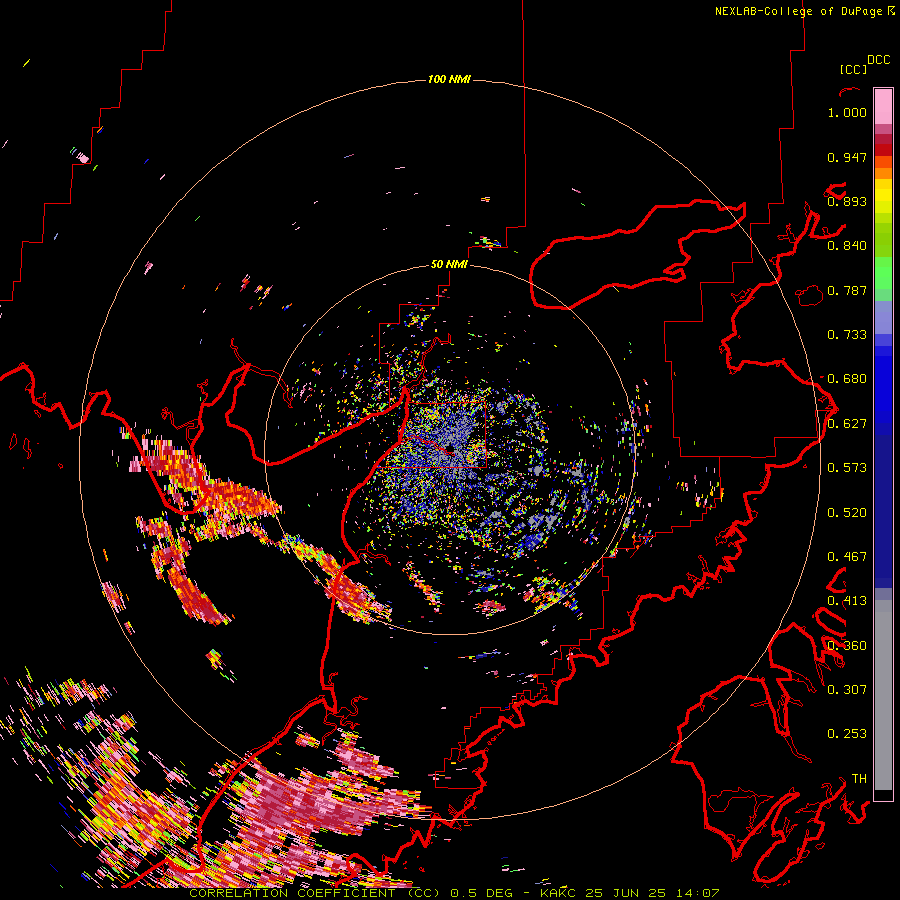Viewport: 900px width, 900px height.
Task: Click the TH threshold label
Action: tap(859, 779)
